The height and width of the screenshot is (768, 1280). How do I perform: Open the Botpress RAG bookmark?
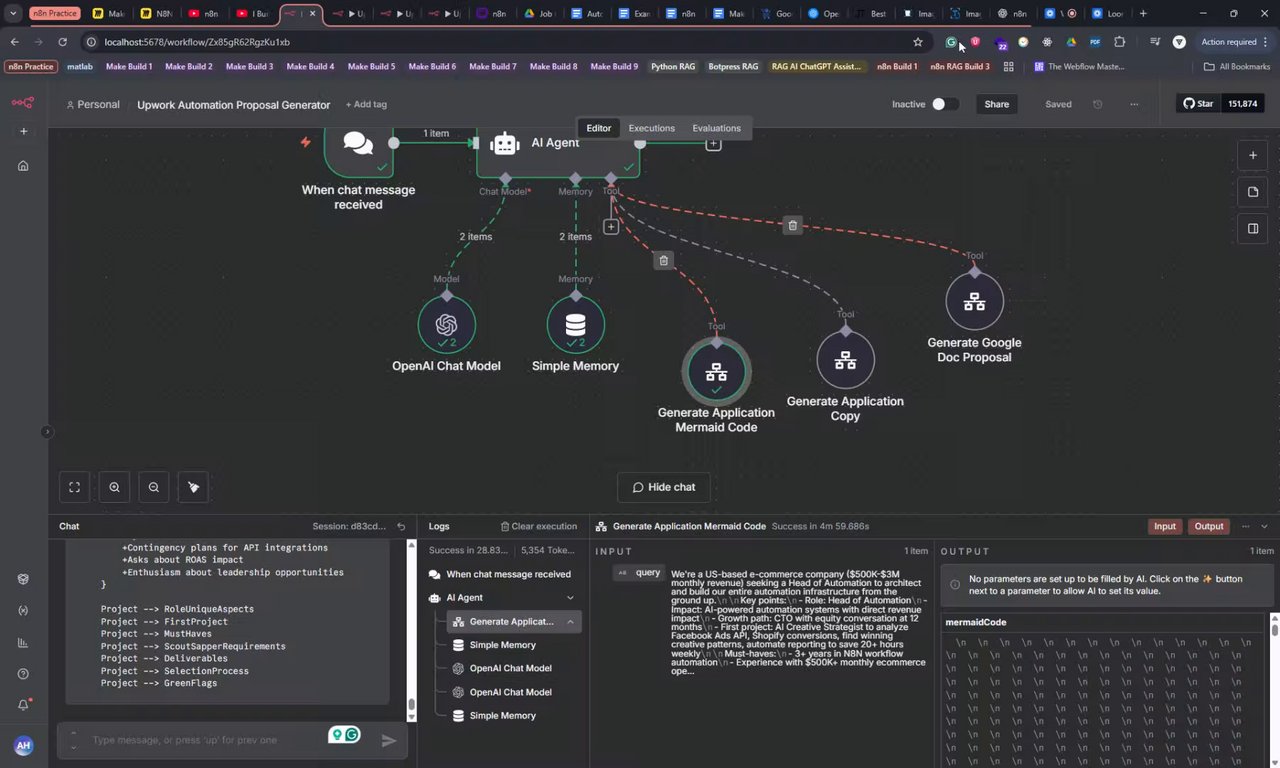(x=733, y=67)
